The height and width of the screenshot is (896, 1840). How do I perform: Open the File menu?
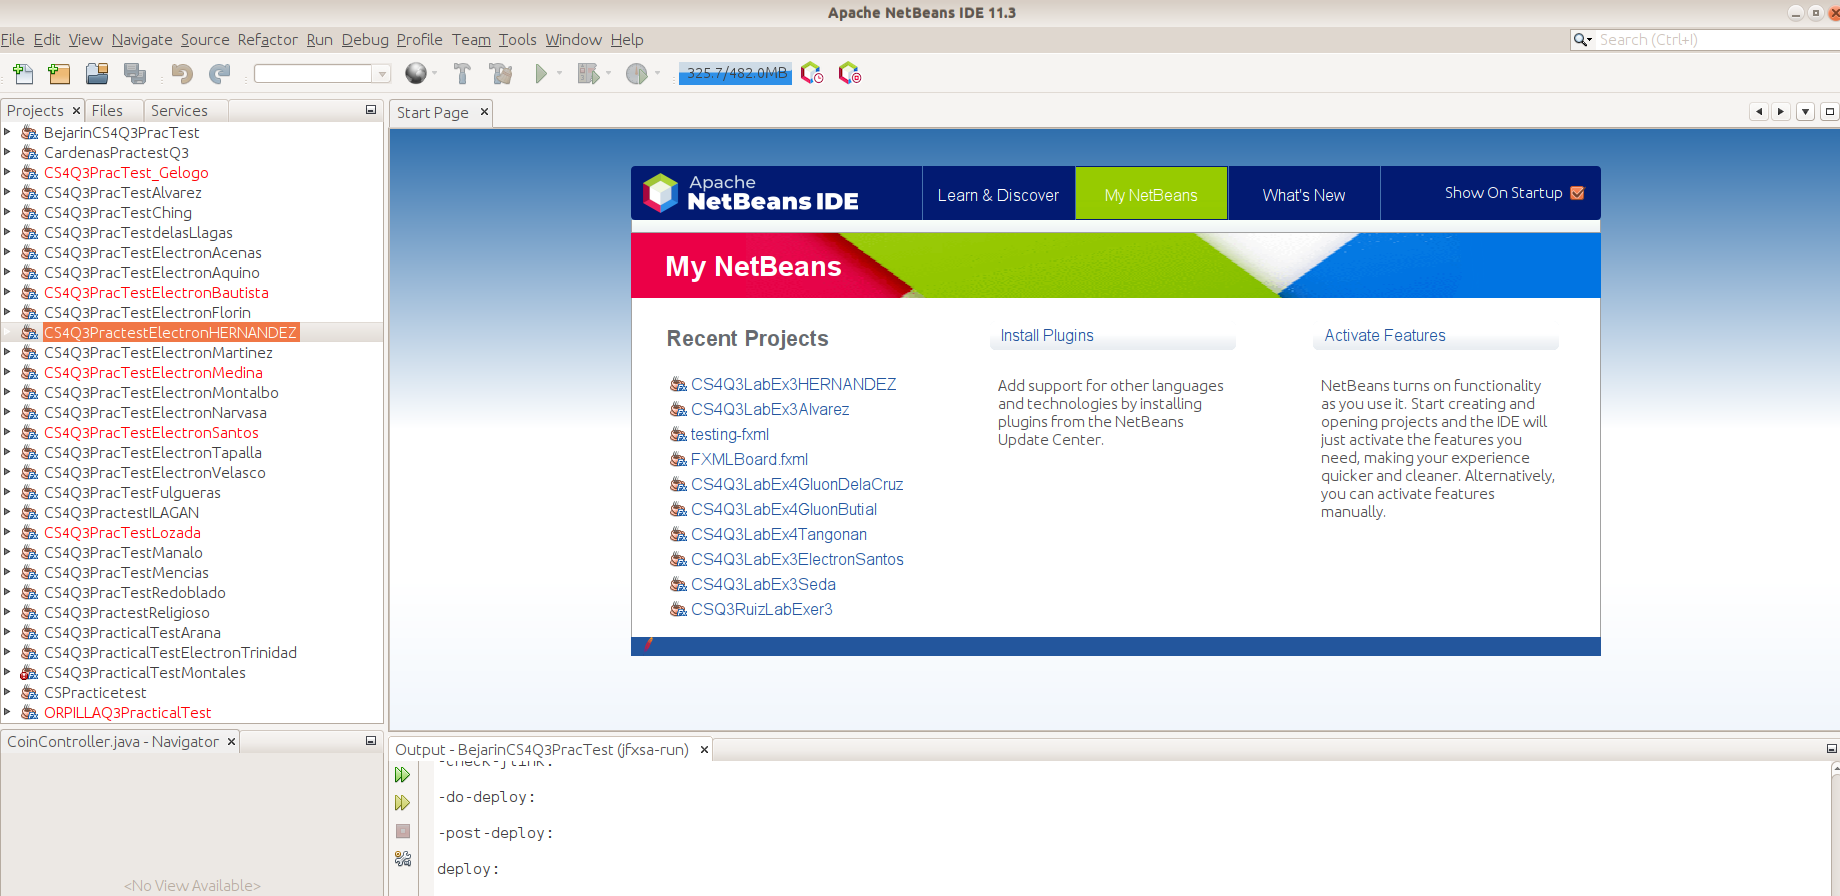tap(13, 40)
